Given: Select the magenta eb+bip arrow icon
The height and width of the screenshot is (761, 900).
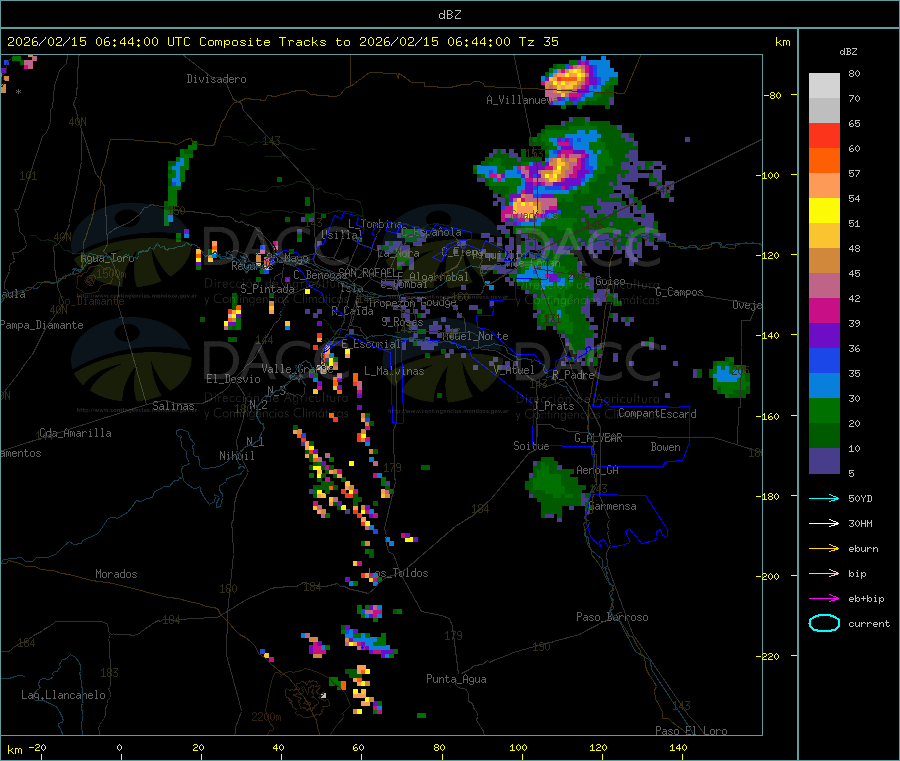Looking at the screenshot, I should pos(824,599).
